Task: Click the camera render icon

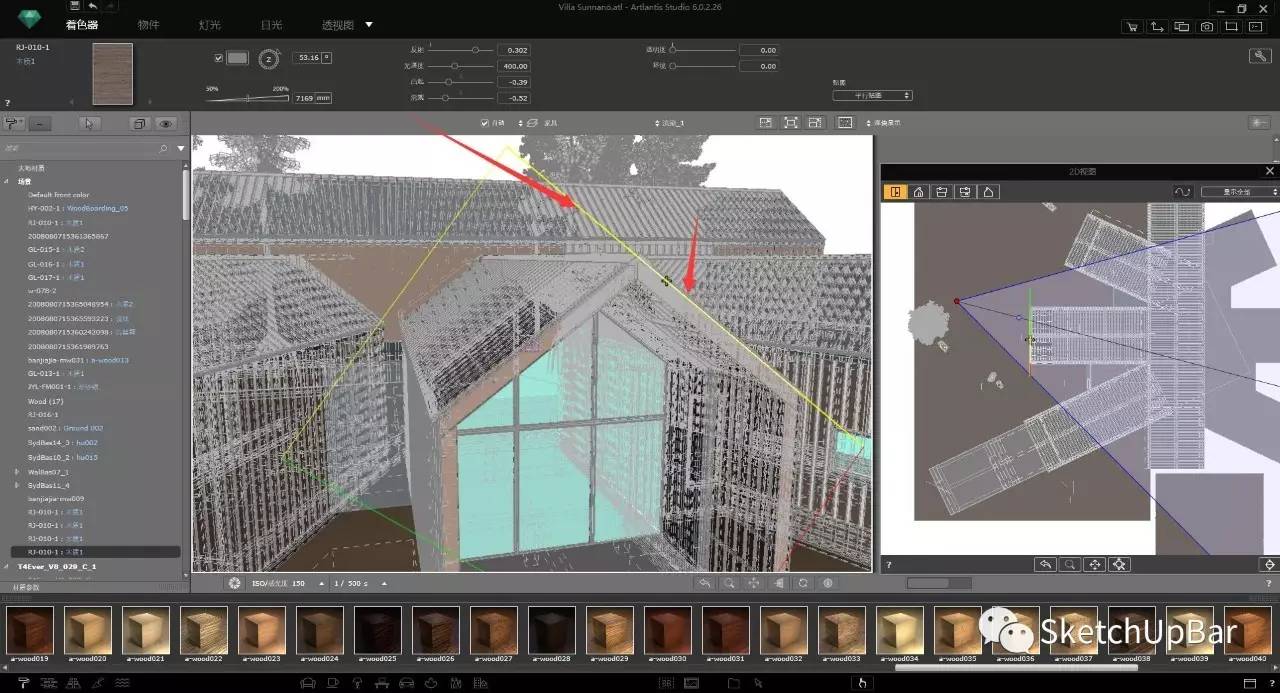Action: 1207,27
